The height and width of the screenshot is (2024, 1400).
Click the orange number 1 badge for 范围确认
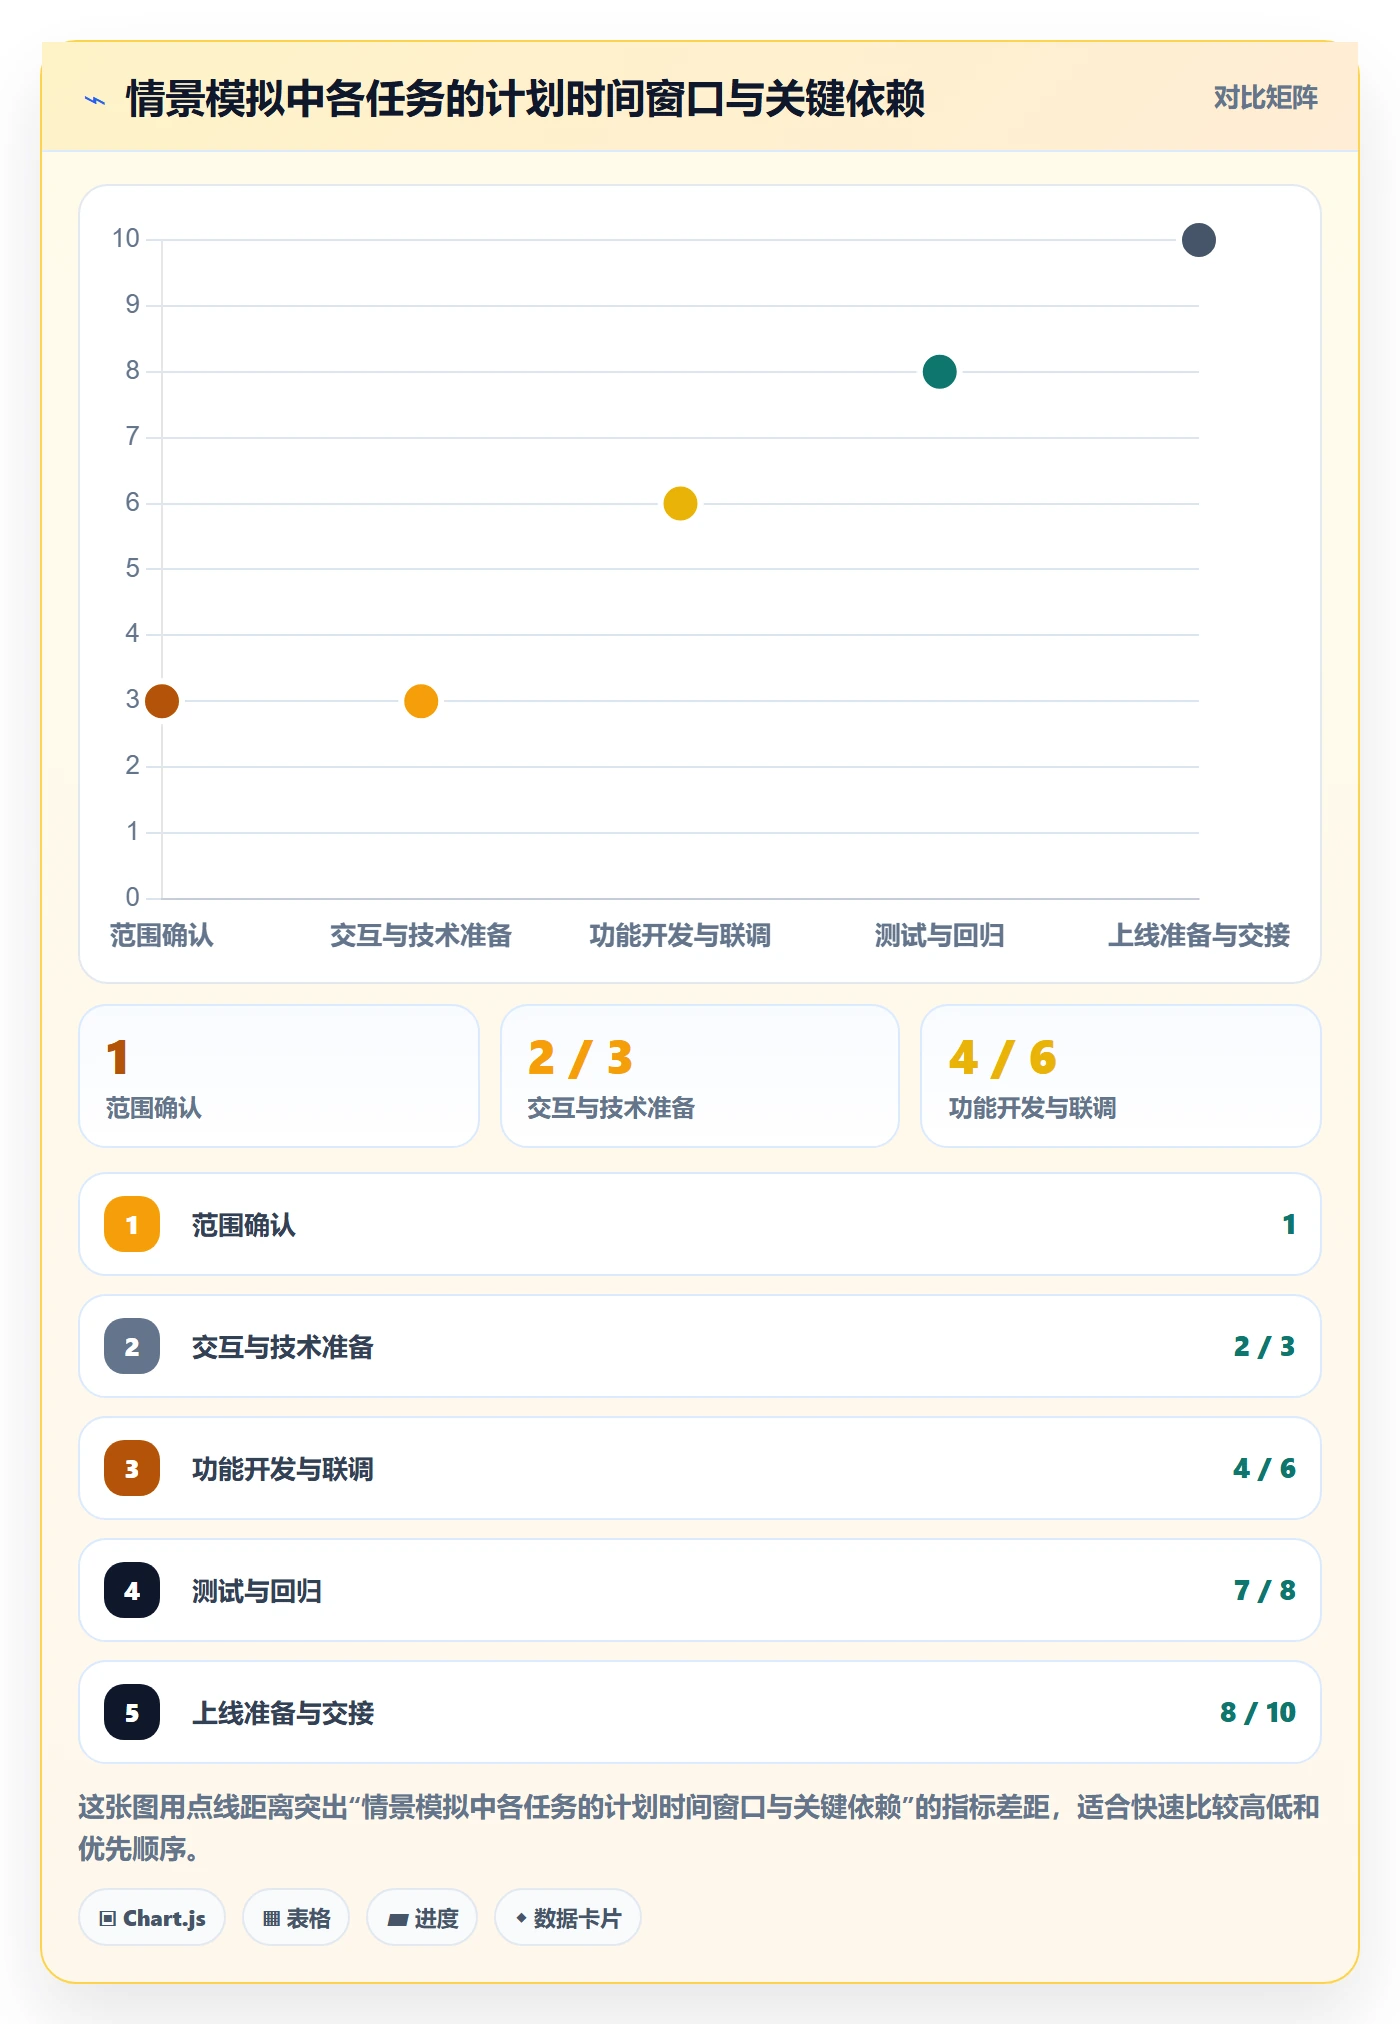point(132,1224)
